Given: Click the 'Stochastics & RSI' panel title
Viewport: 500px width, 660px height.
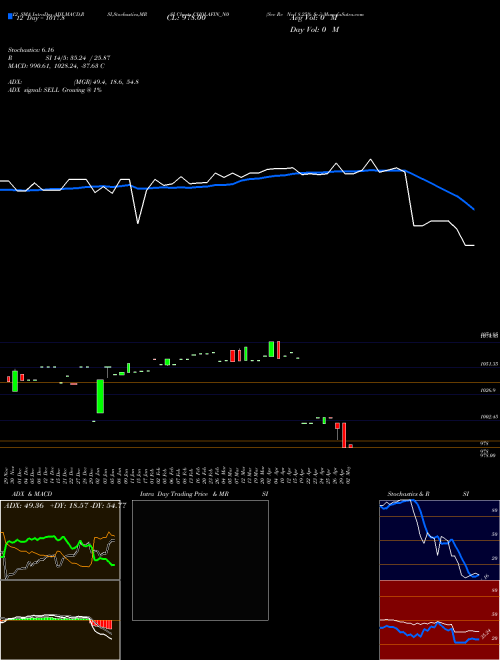Looking at the screenshot, I should (428, 494).
